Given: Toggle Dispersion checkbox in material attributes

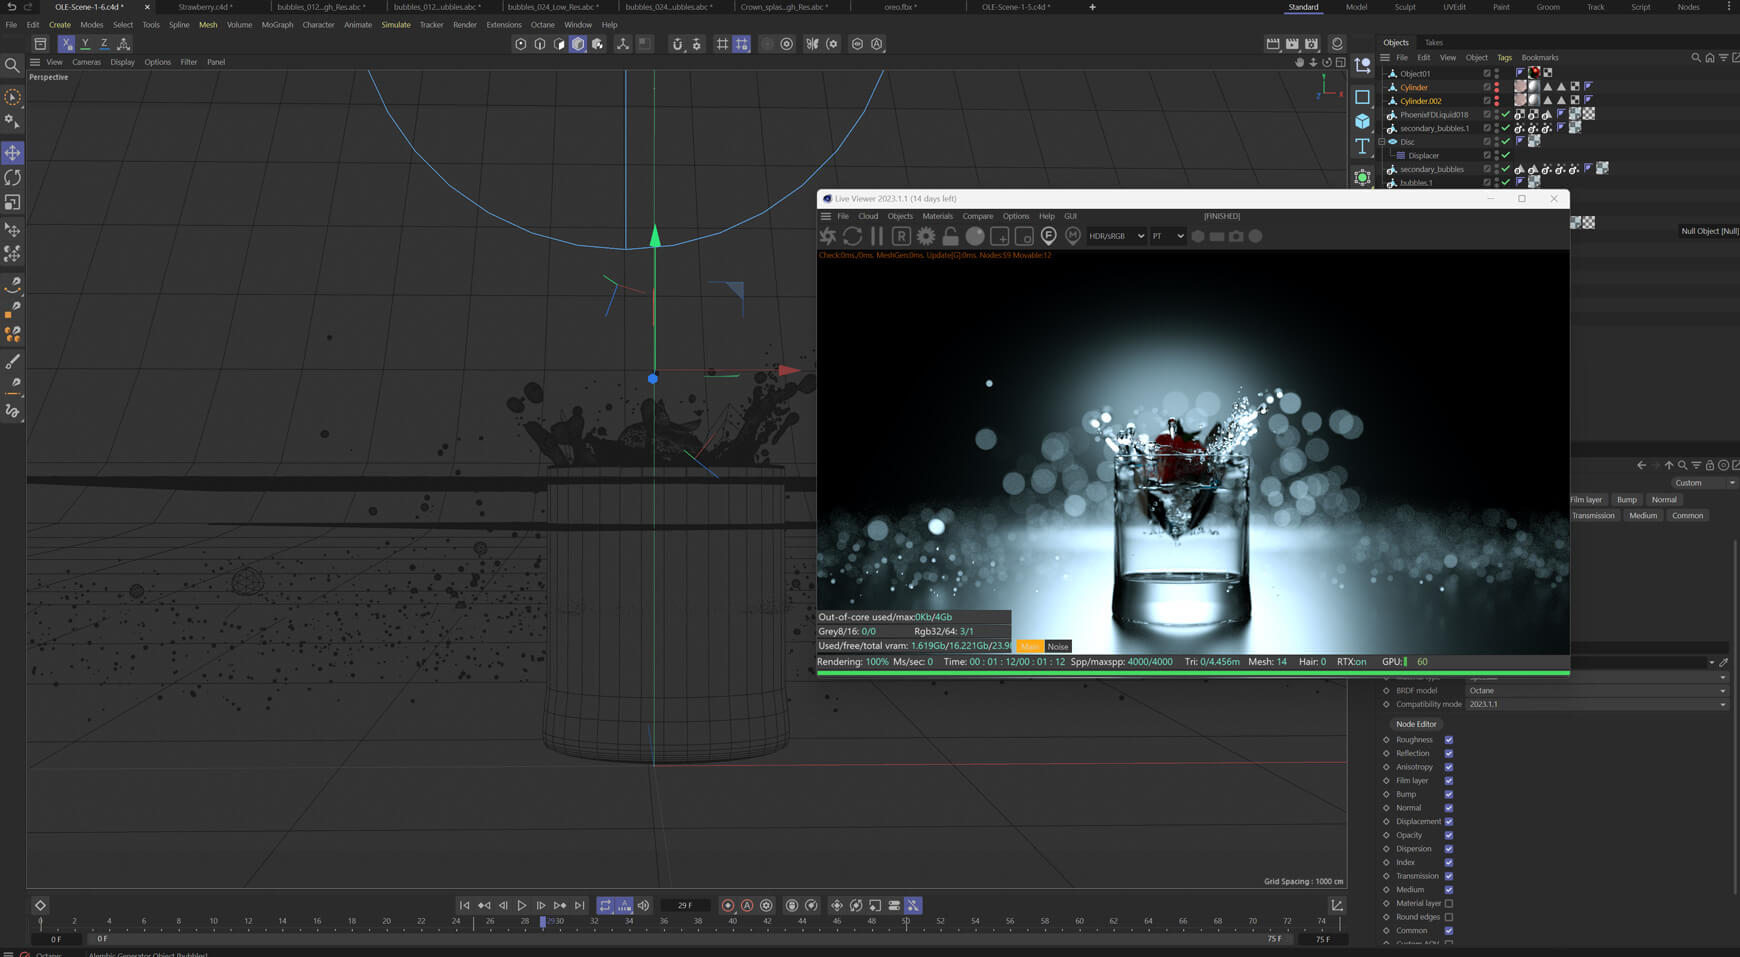Looking at the screenshot, I should click(x=1449, y=849).
